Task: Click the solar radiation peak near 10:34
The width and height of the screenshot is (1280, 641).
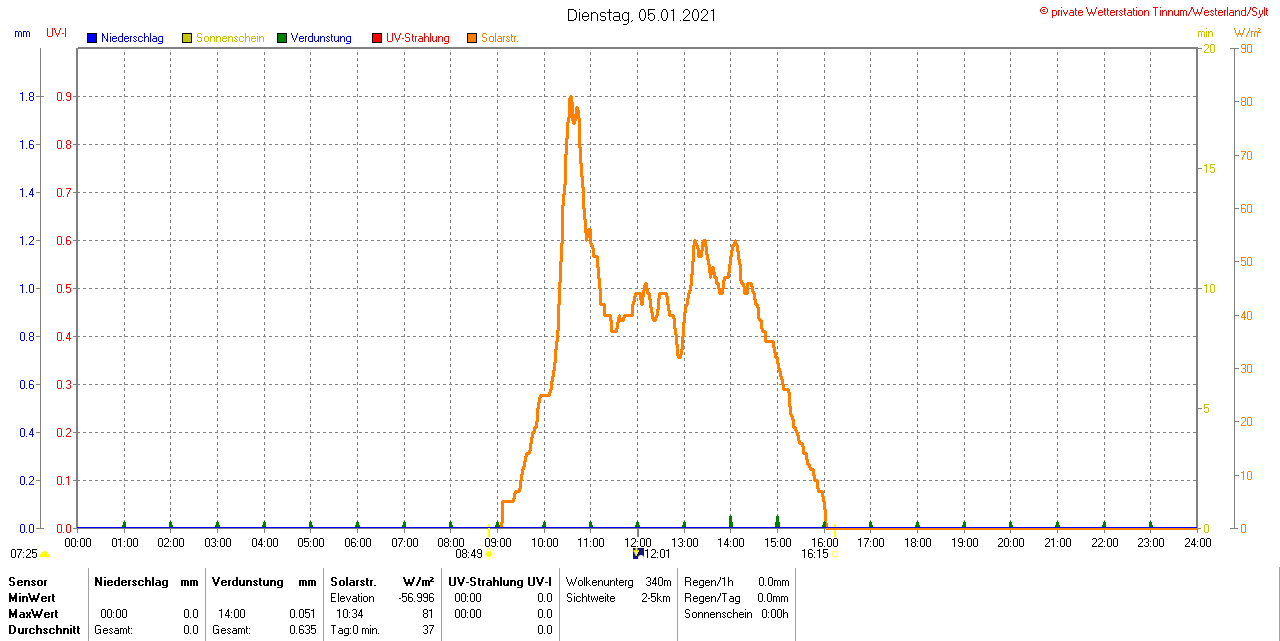Action: tap(570, 98)
